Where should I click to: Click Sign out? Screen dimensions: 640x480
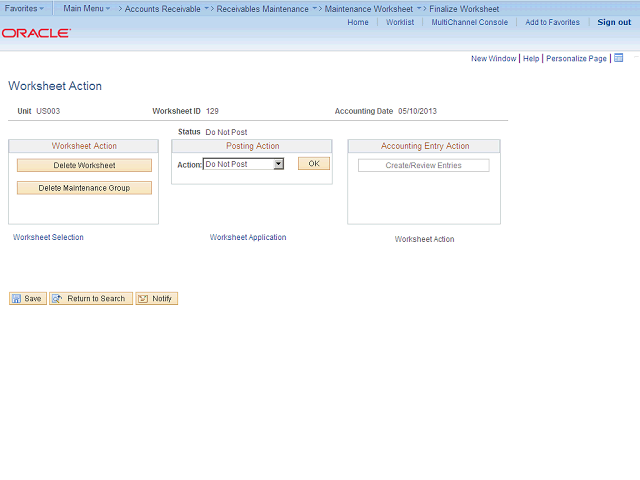[x=614, y=22]
